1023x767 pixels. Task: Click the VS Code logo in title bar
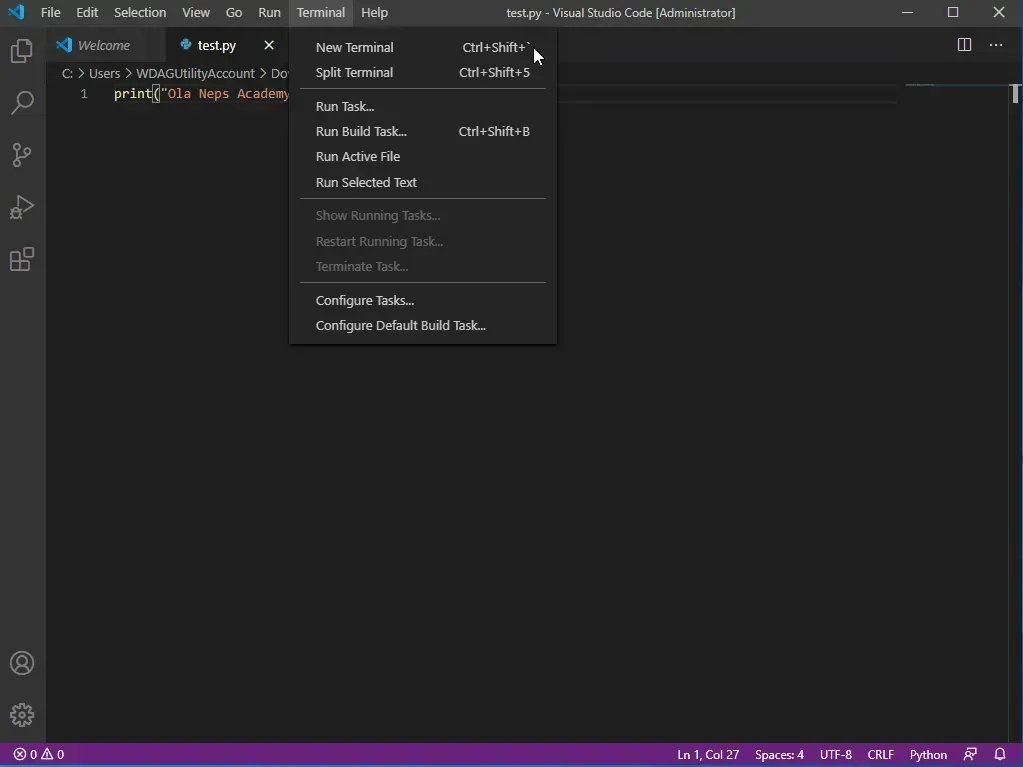point(16,12)
